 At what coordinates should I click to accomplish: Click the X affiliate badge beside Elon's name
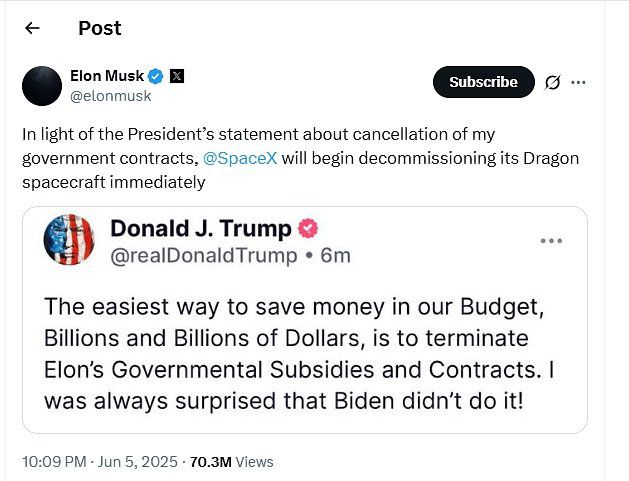click(177, 76)
